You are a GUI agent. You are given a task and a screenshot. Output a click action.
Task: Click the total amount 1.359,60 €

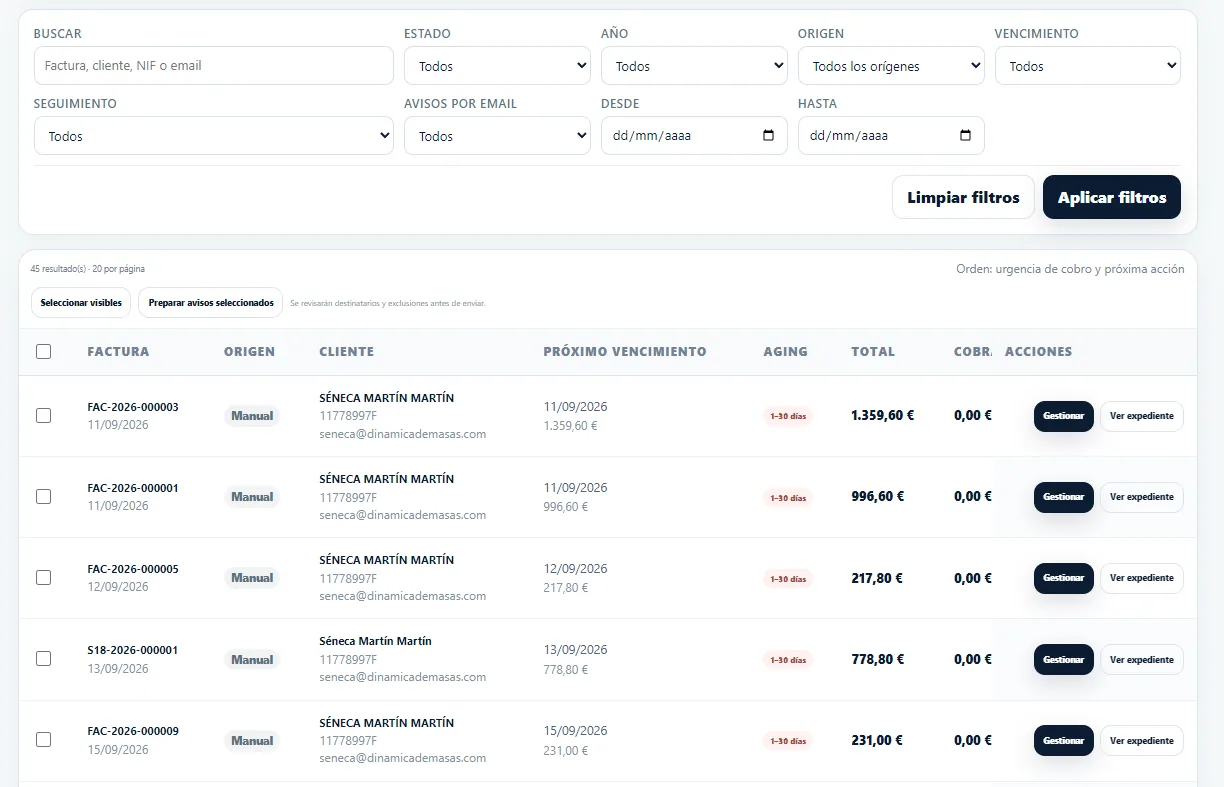(x=883, y=415)
